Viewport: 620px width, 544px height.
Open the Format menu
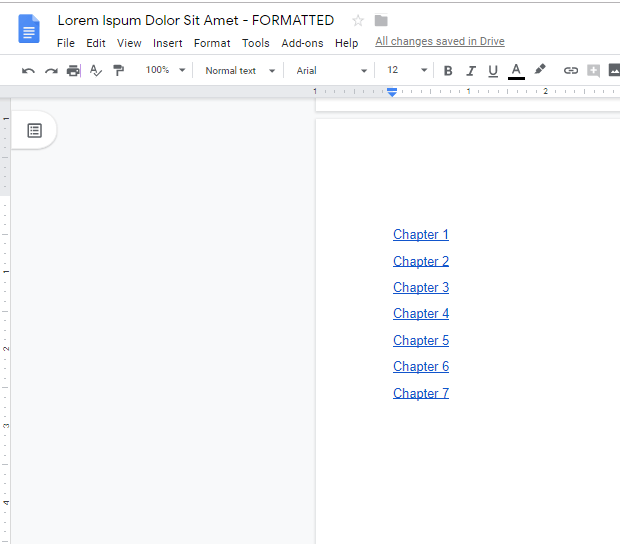[212, 43]
